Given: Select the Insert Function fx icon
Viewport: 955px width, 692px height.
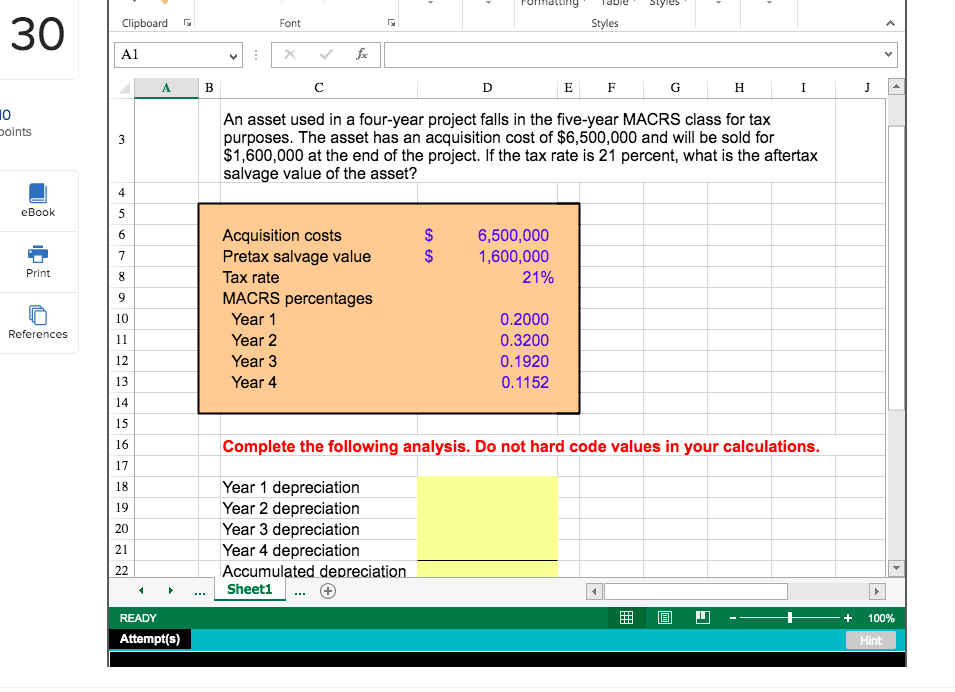Looking at the screenshot, I should 361,55.
